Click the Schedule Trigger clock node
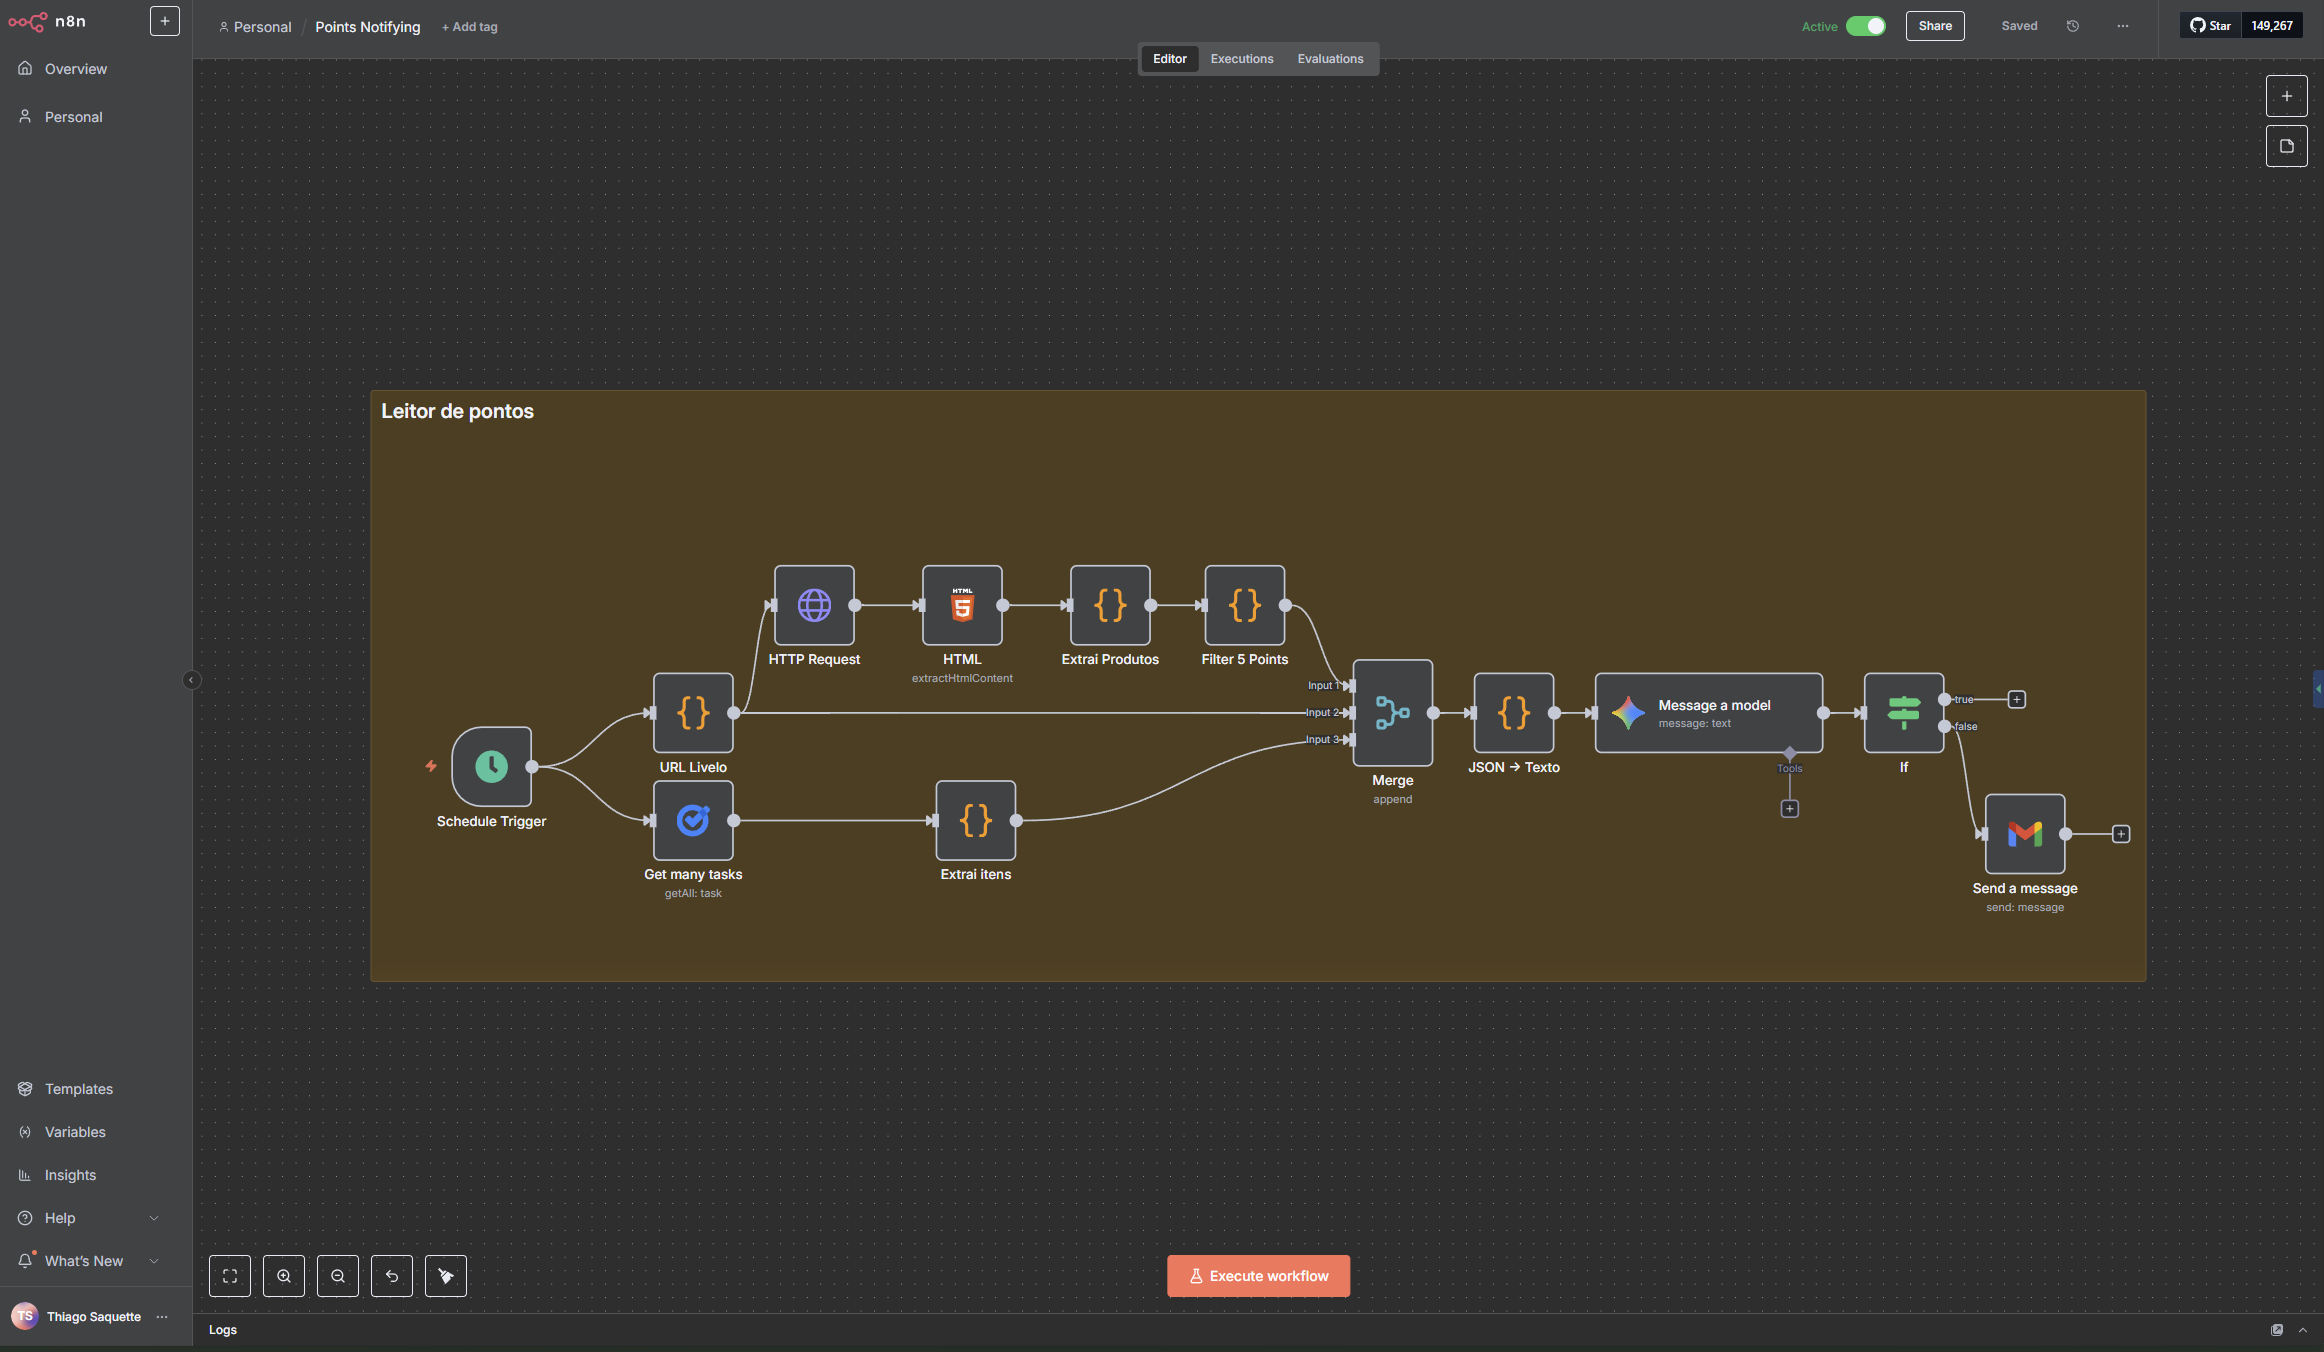The width and height of the screenshot is (2324, 1352). pos(491,767)
